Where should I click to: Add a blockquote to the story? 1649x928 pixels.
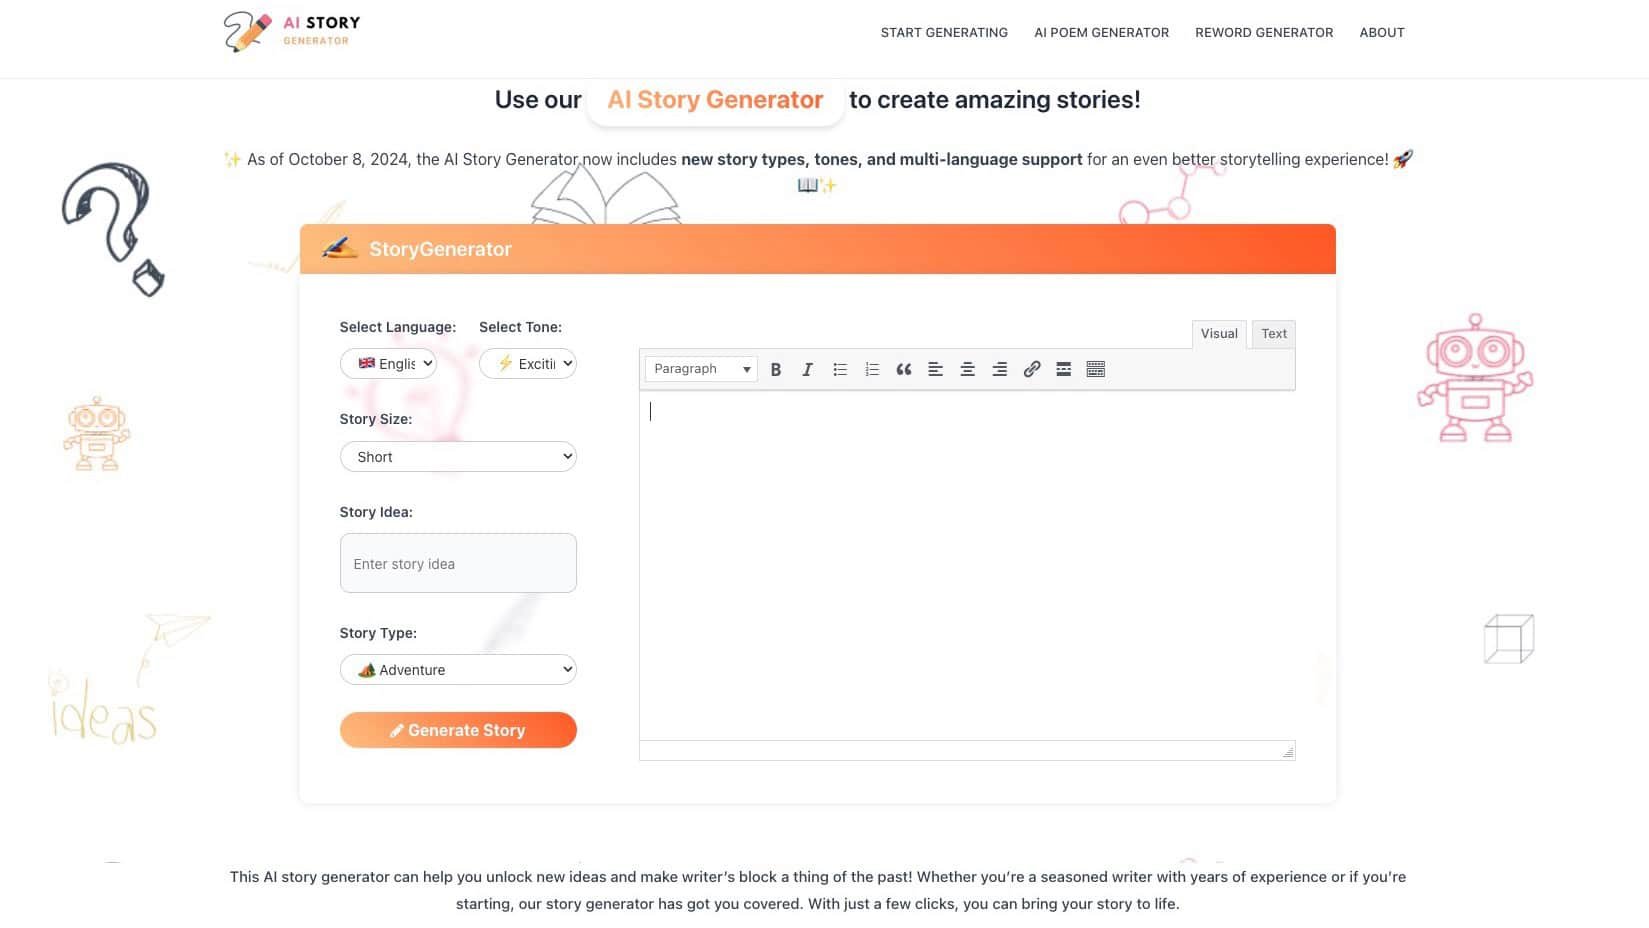[x=903, y=369]
